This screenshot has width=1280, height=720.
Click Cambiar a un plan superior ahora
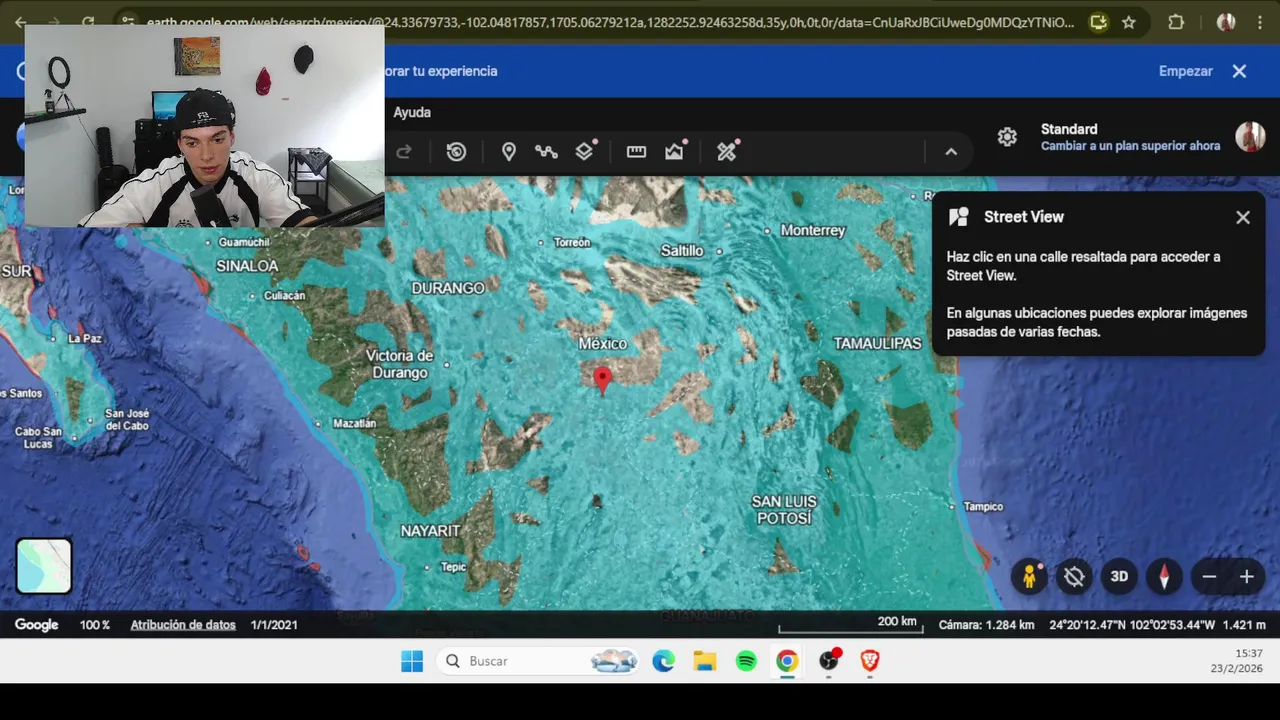coord(1130,146)
